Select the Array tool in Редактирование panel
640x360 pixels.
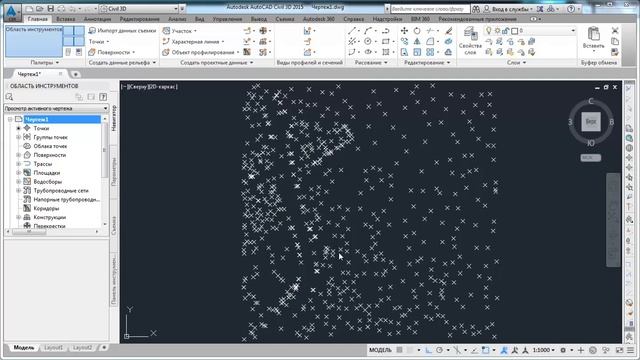pyautogui.click(x=430, y=52)
